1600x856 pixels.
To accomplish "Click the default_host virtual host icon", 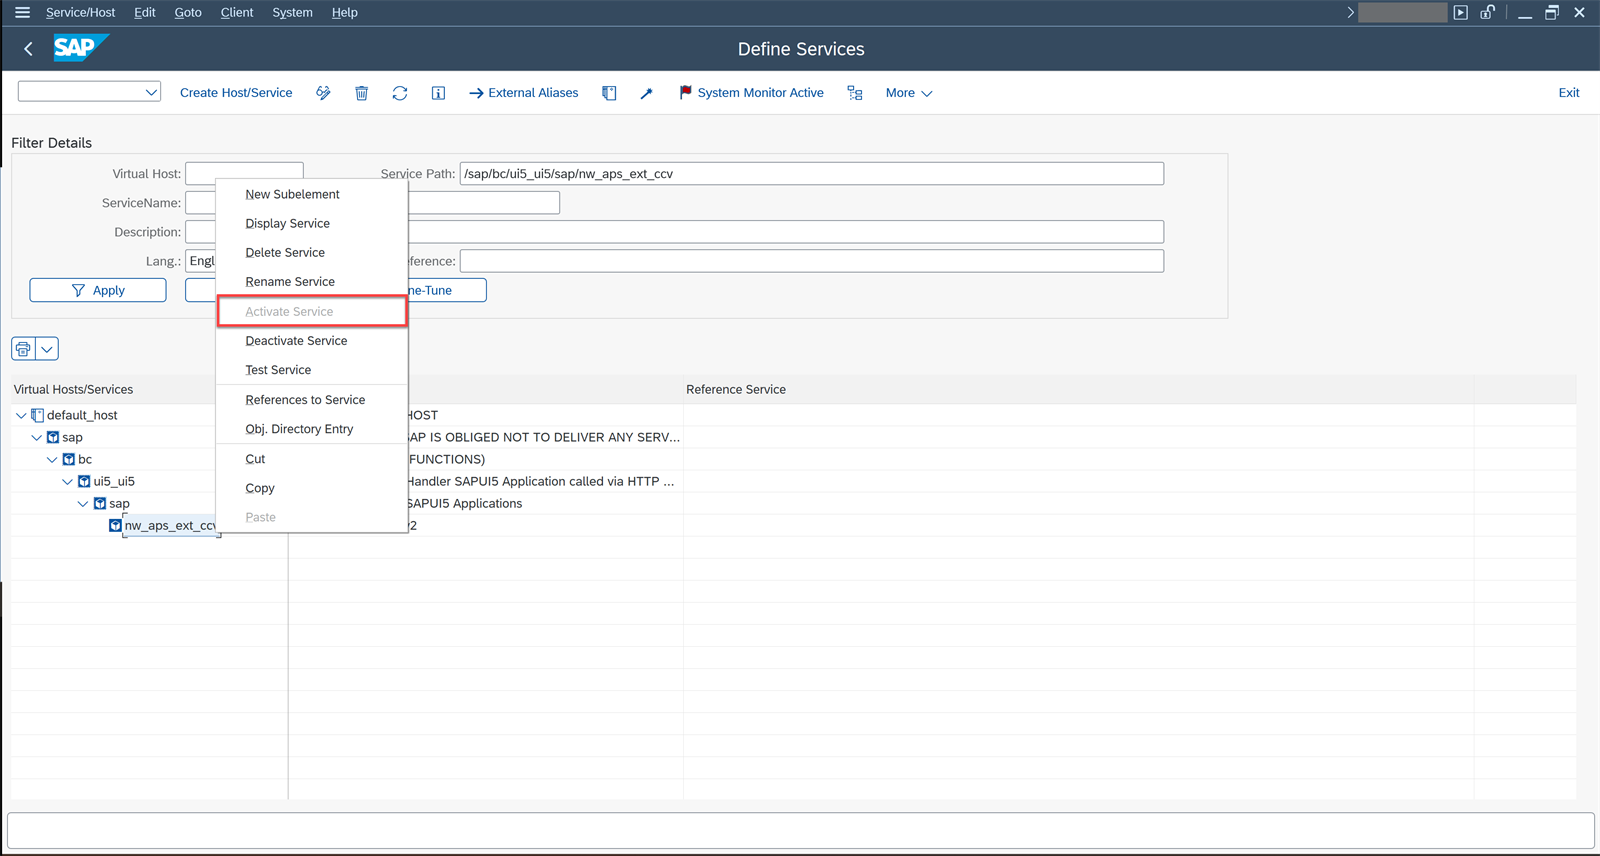I will [37, 415].
